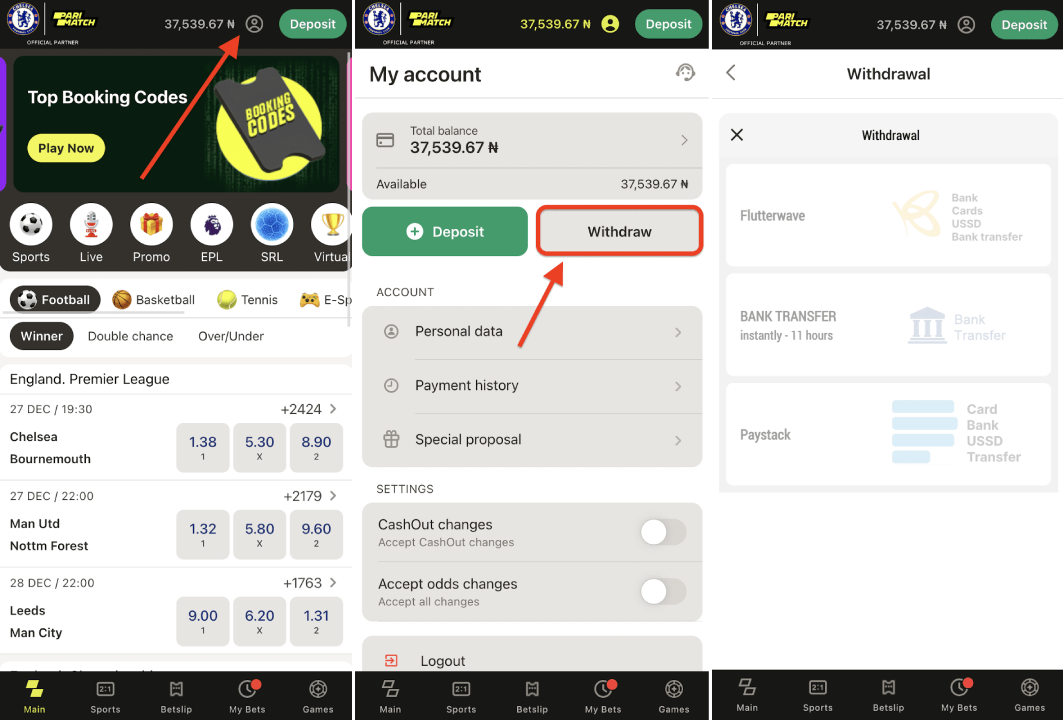1063x720 pixels.
Task: Click the large green Deposit button with plus
Action: (445, 231)
